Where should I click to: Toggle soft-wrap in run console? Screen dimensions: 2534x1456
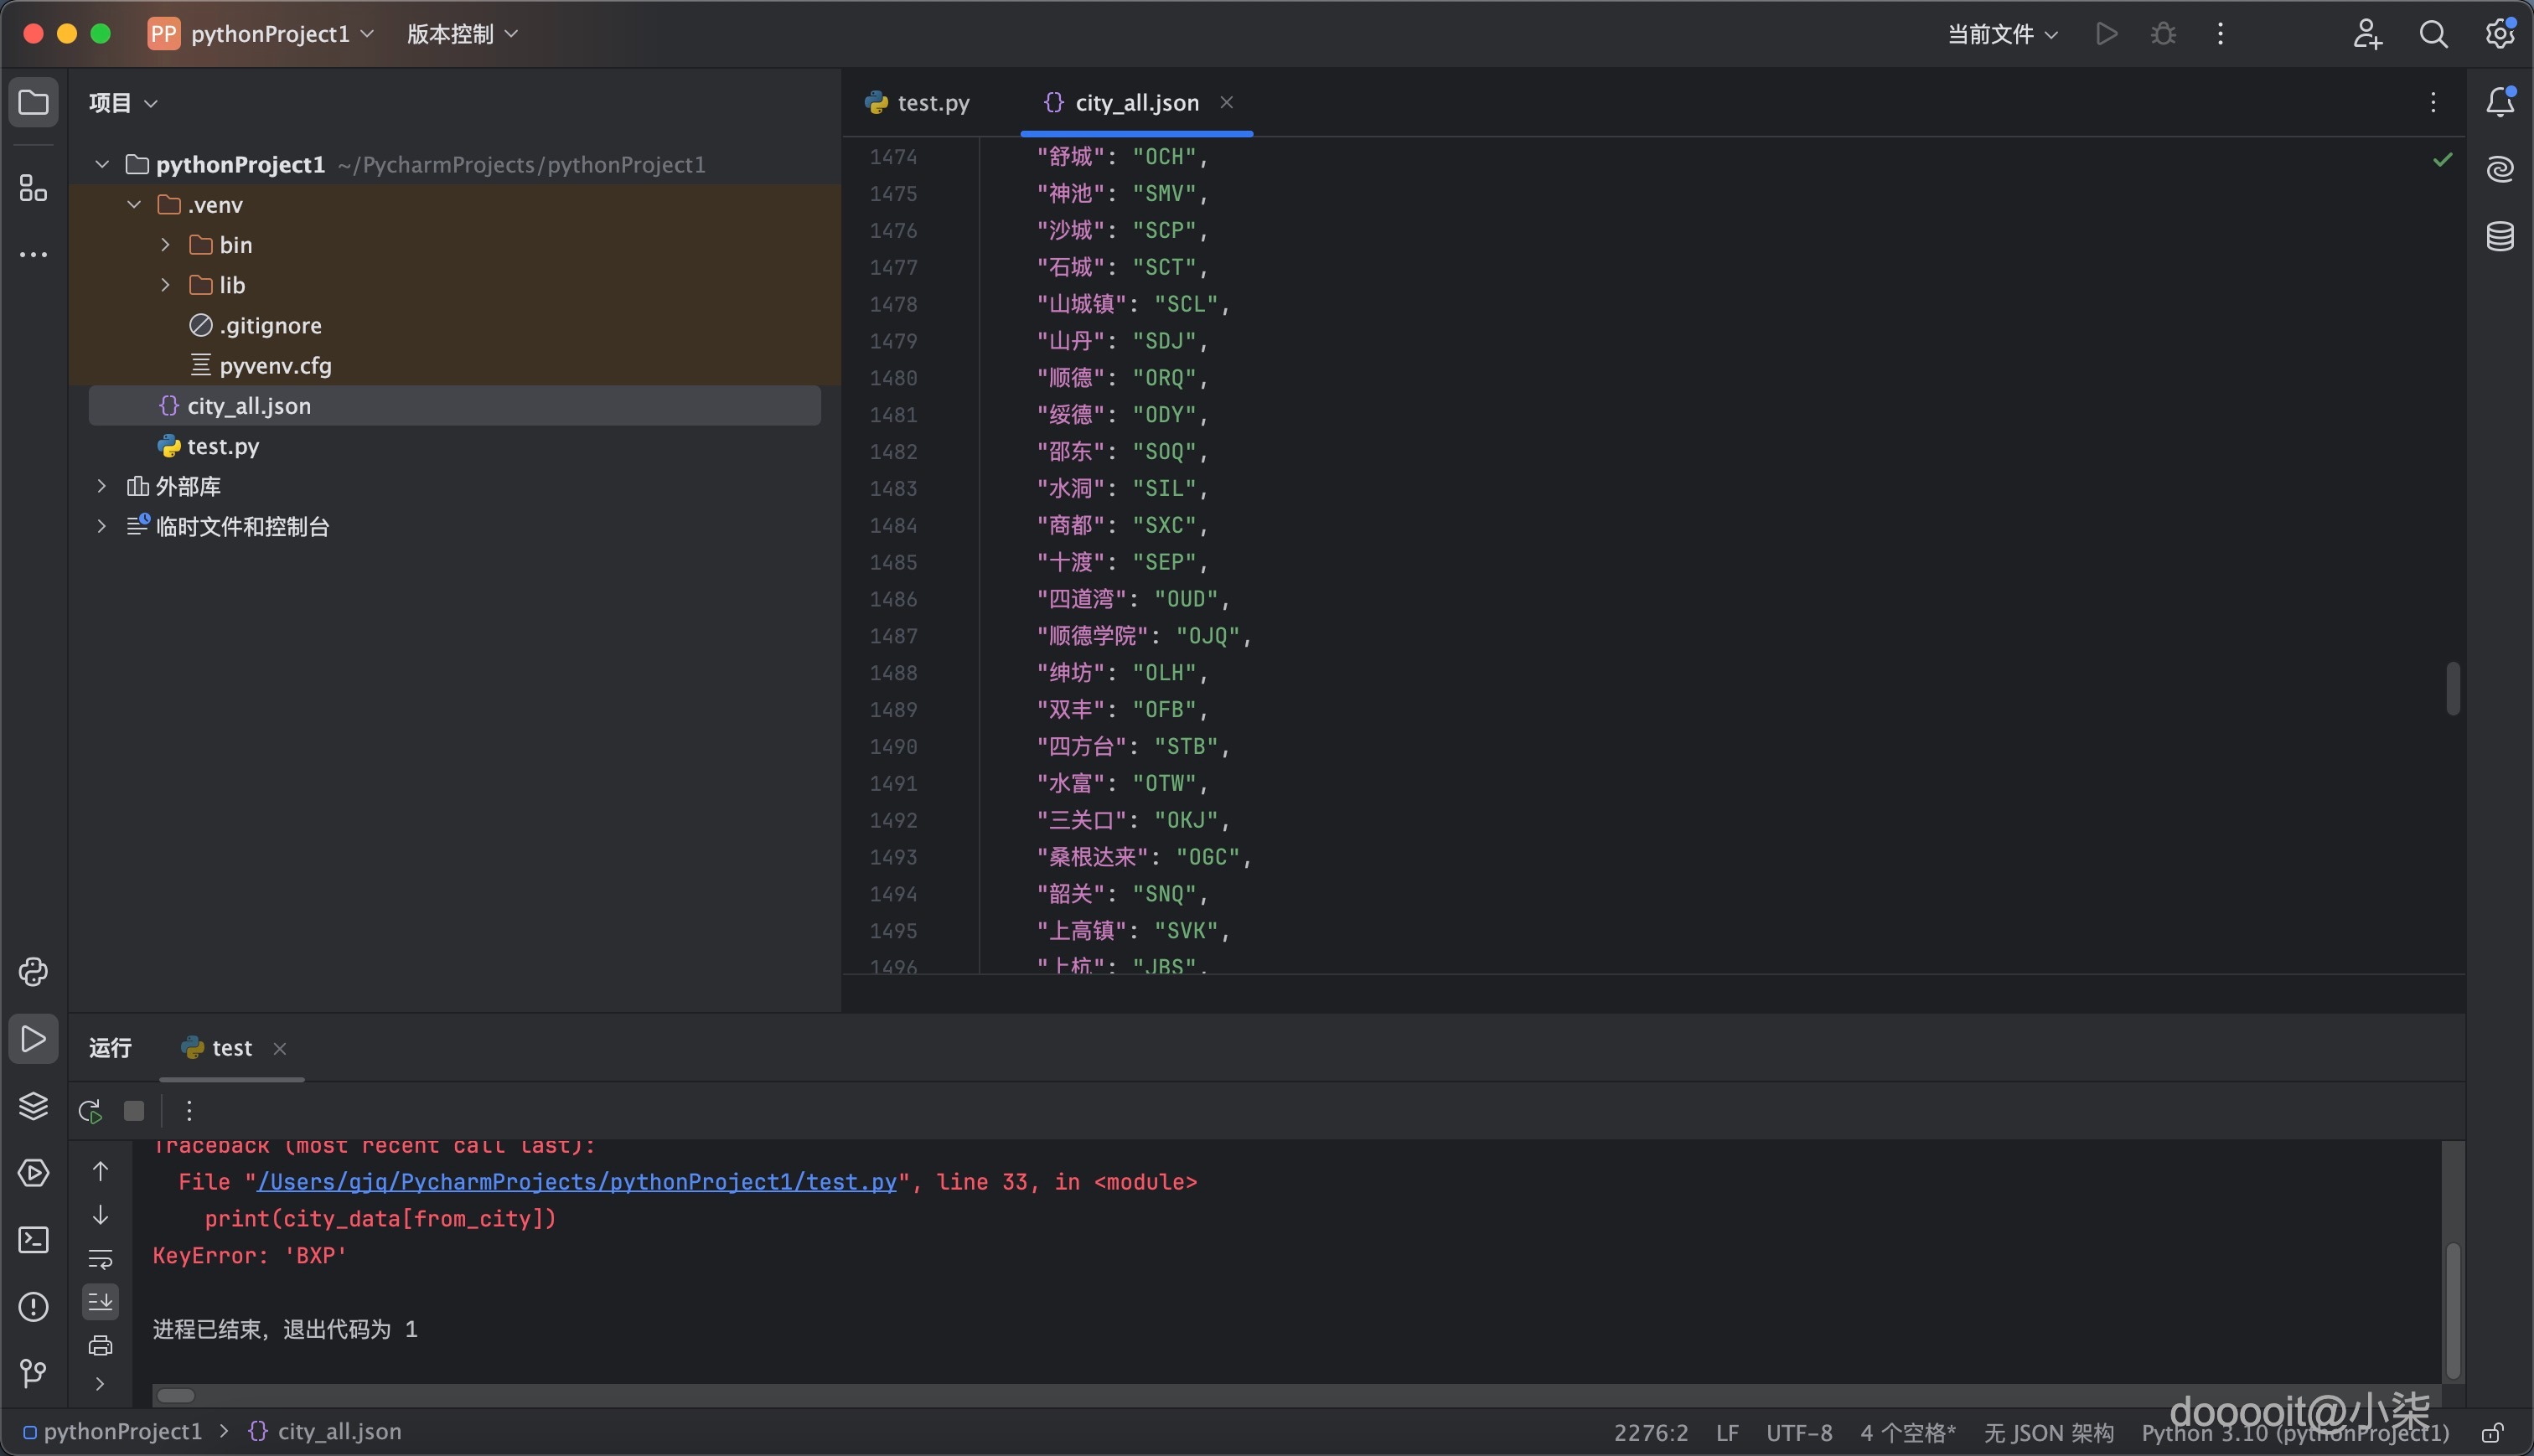pos(100,1259)
